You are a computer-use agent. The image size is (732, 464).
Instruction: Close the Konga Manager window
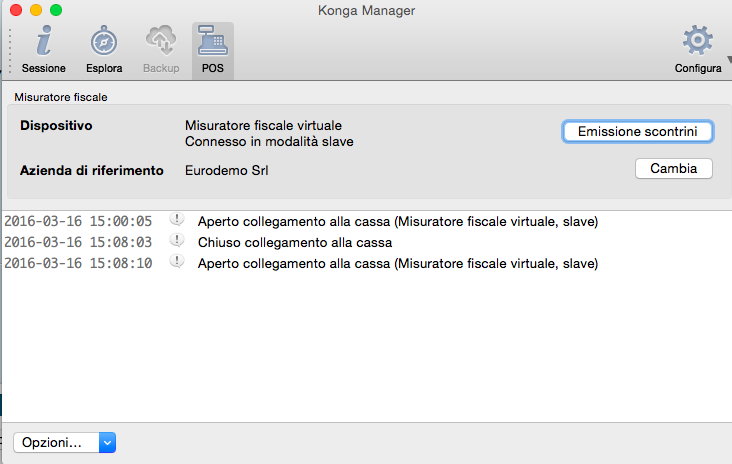(15, 10)
